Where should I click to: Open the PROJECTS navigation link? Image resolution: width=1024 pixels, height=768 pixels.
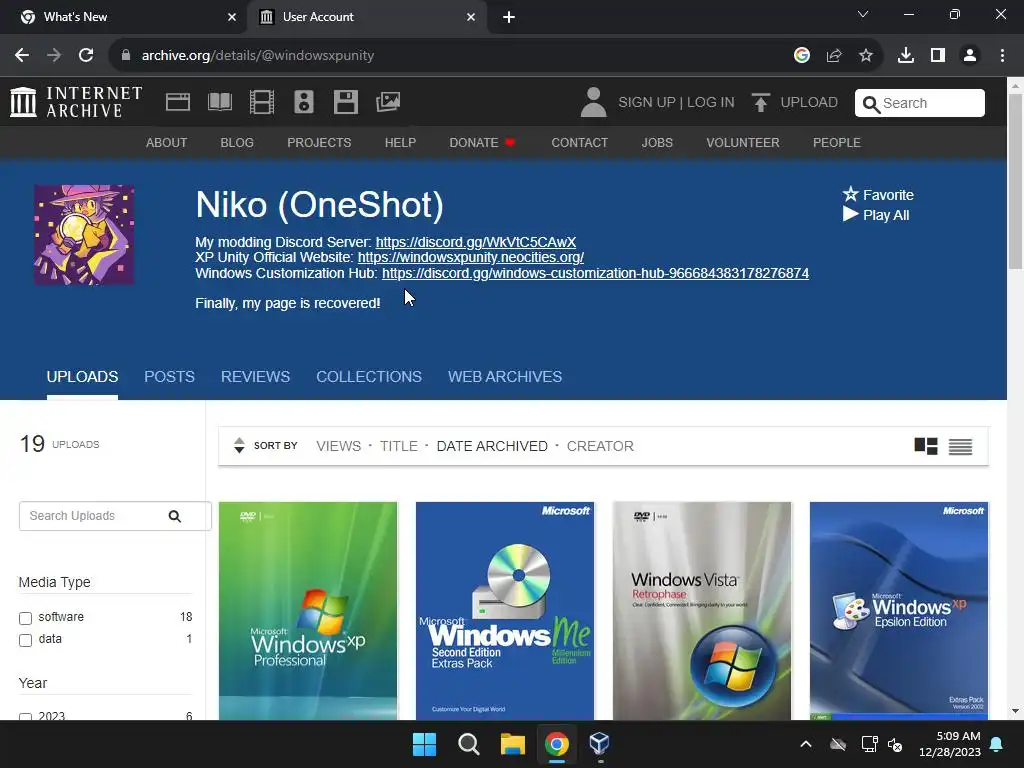319,142
